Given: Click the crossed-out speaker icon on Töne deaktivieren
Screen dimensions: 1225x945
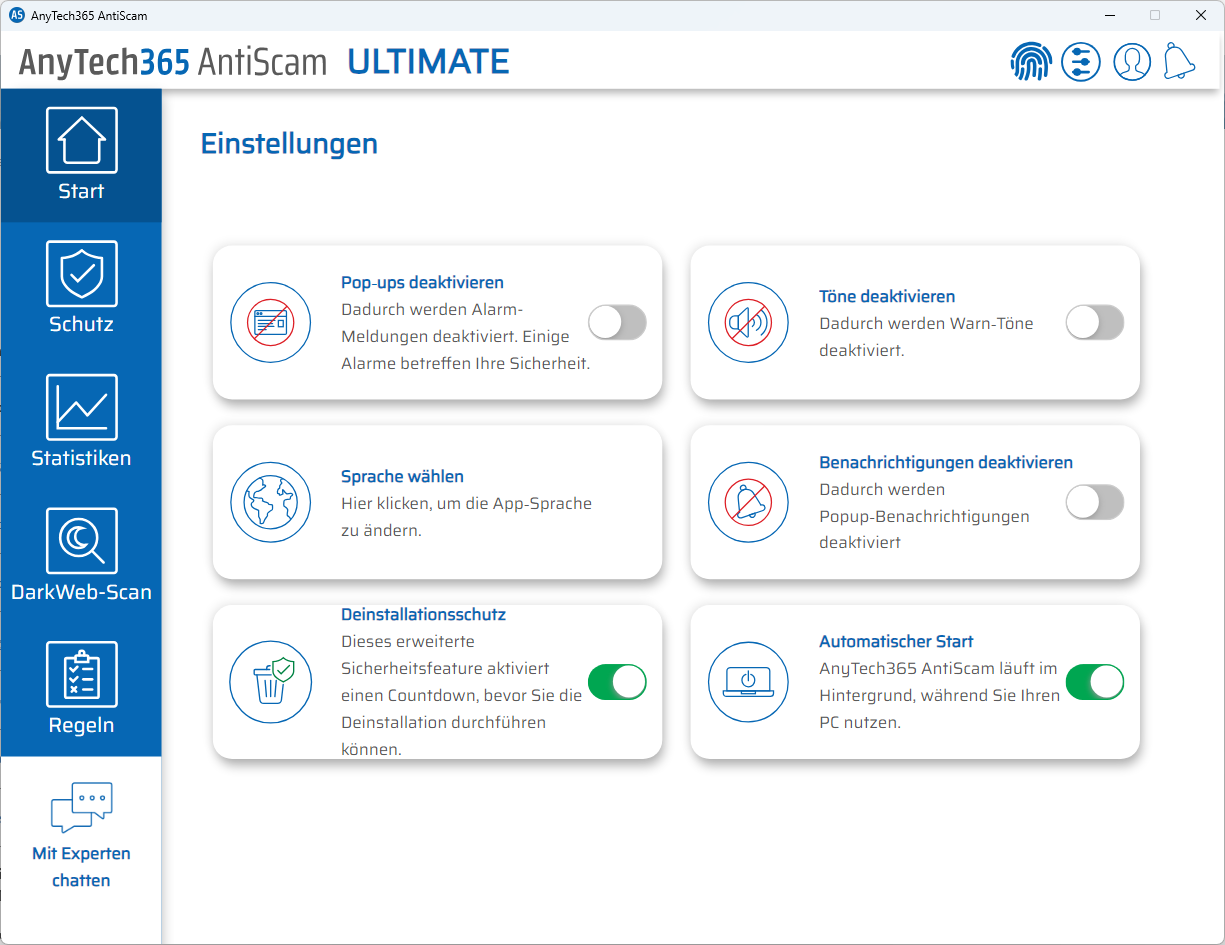Looking at the screenshot, I should [748, 322].
